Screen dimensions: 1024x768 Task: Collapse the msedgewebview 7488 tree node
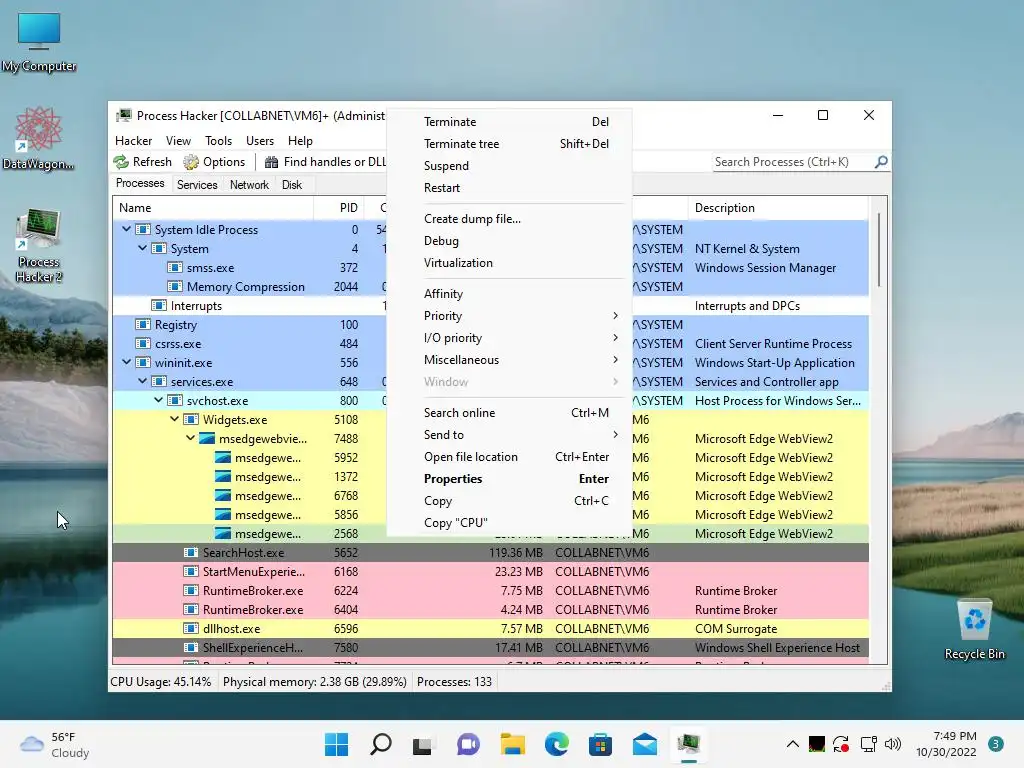tap(190, 438)
